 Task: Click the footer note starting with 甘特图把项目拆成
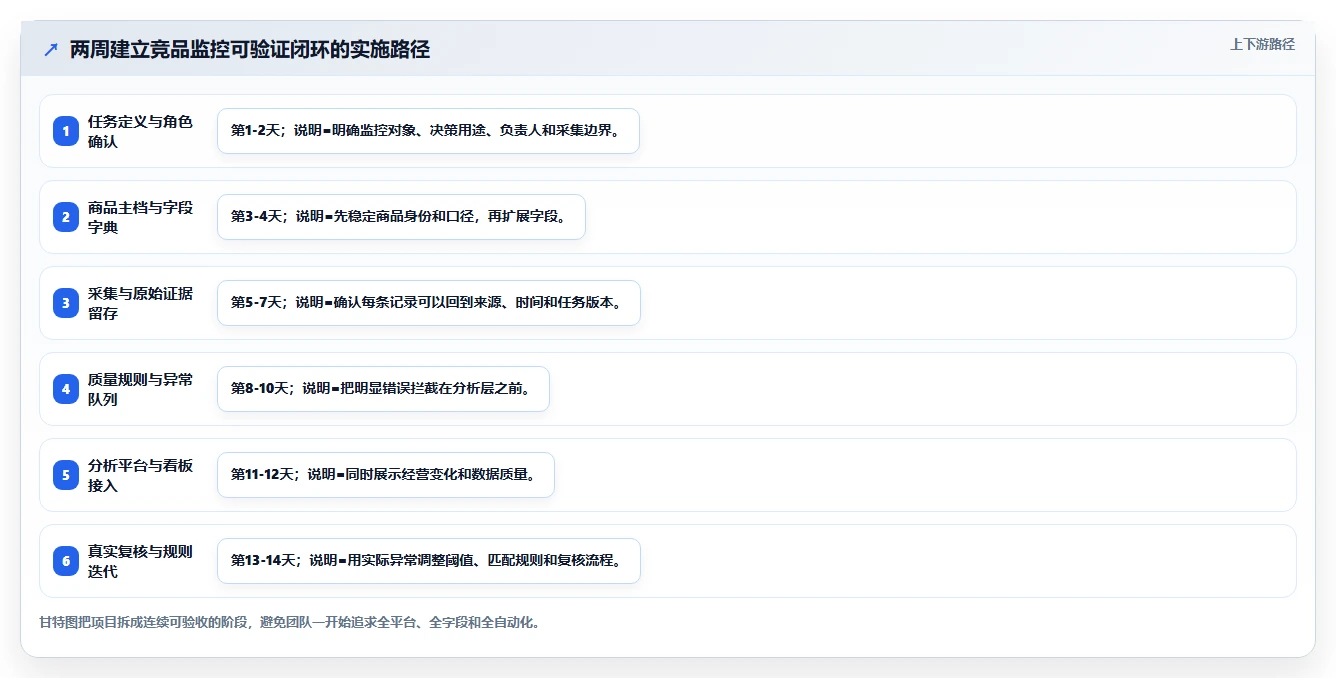click(x=290, y=622)
